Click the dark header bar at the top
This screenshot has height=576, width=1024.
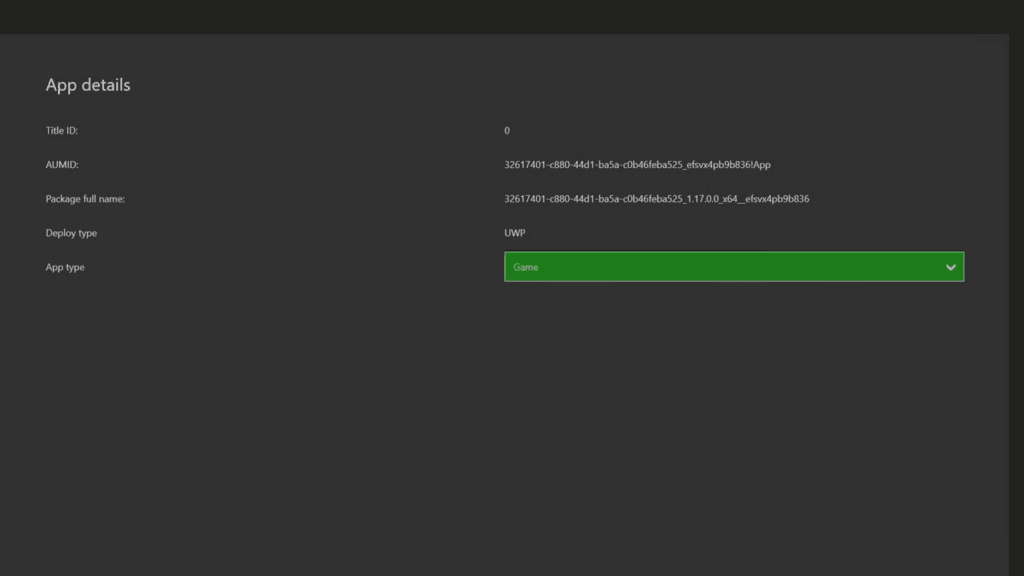[512, 15]
